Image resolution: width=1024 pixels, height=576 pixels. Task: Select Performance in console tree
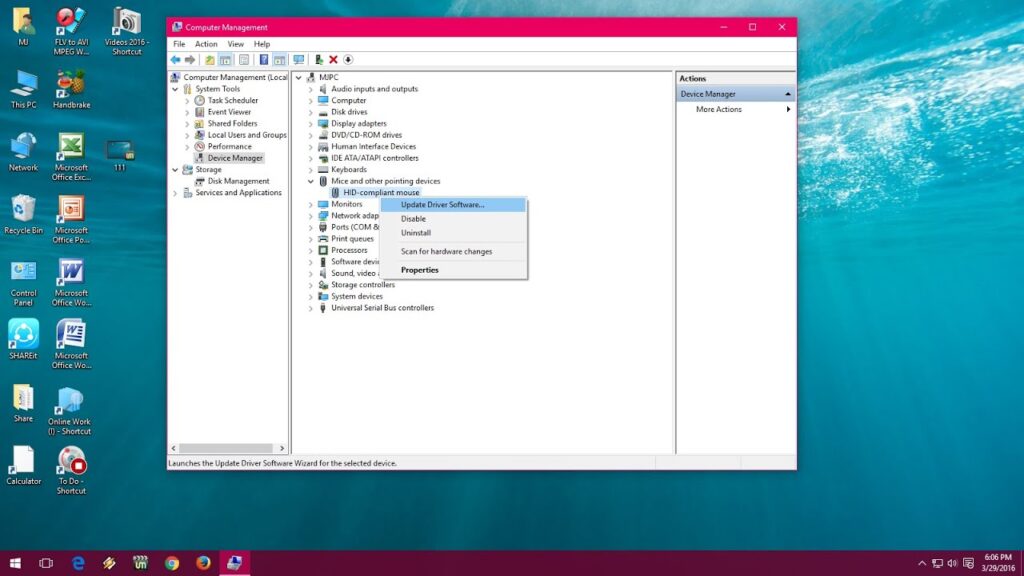(229, 147)
